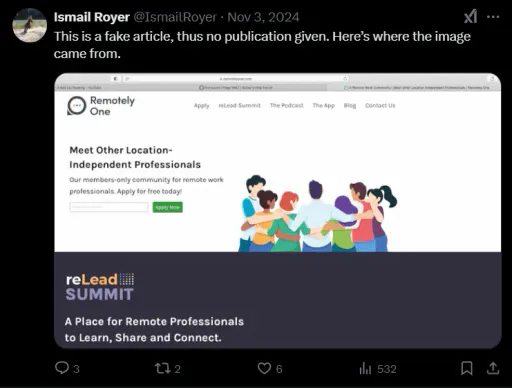Viewport: 512px width, 388px height.
Task: View tweet analytics showing 532 views
Action: coord(378,369)
